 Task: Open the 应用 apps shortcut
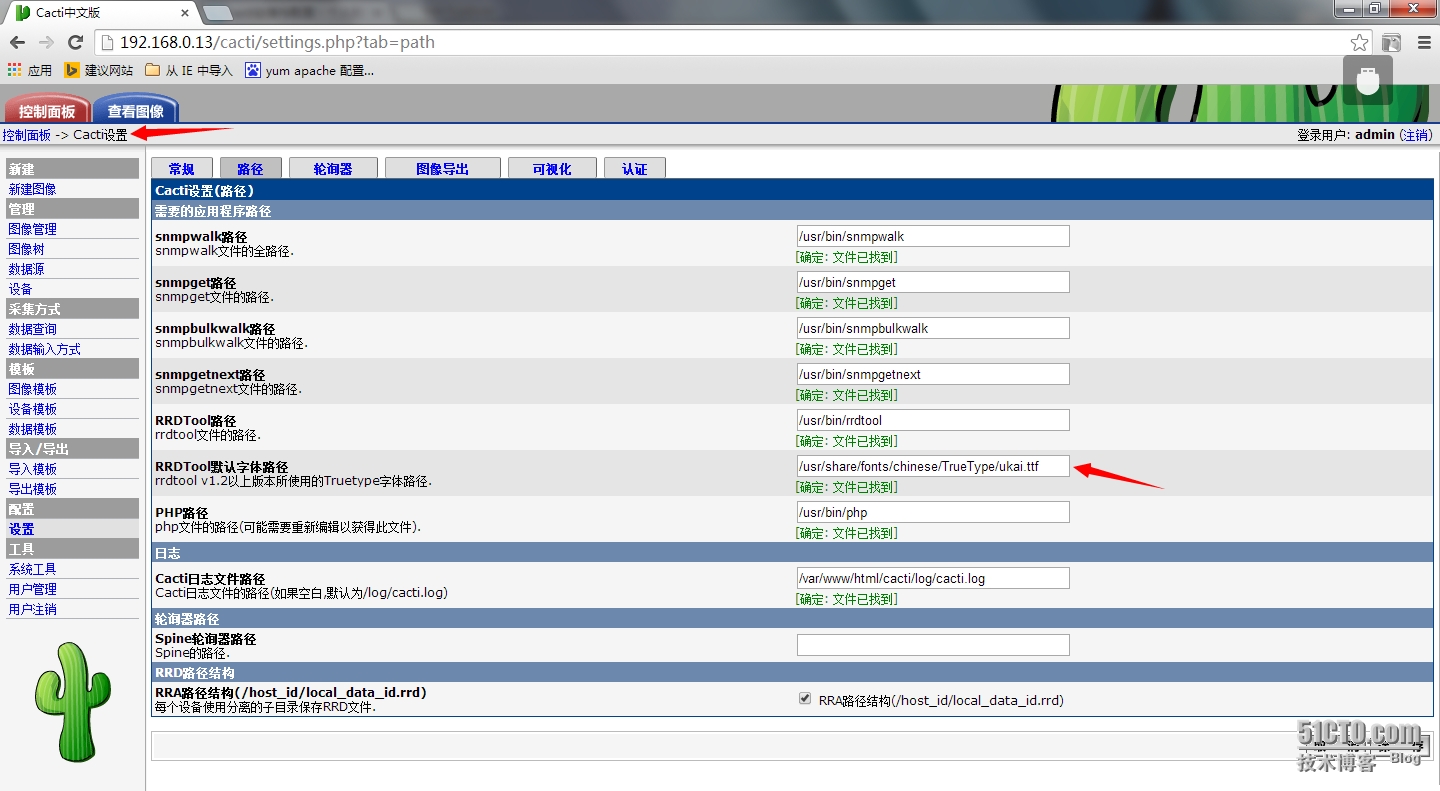coord(30,70)
